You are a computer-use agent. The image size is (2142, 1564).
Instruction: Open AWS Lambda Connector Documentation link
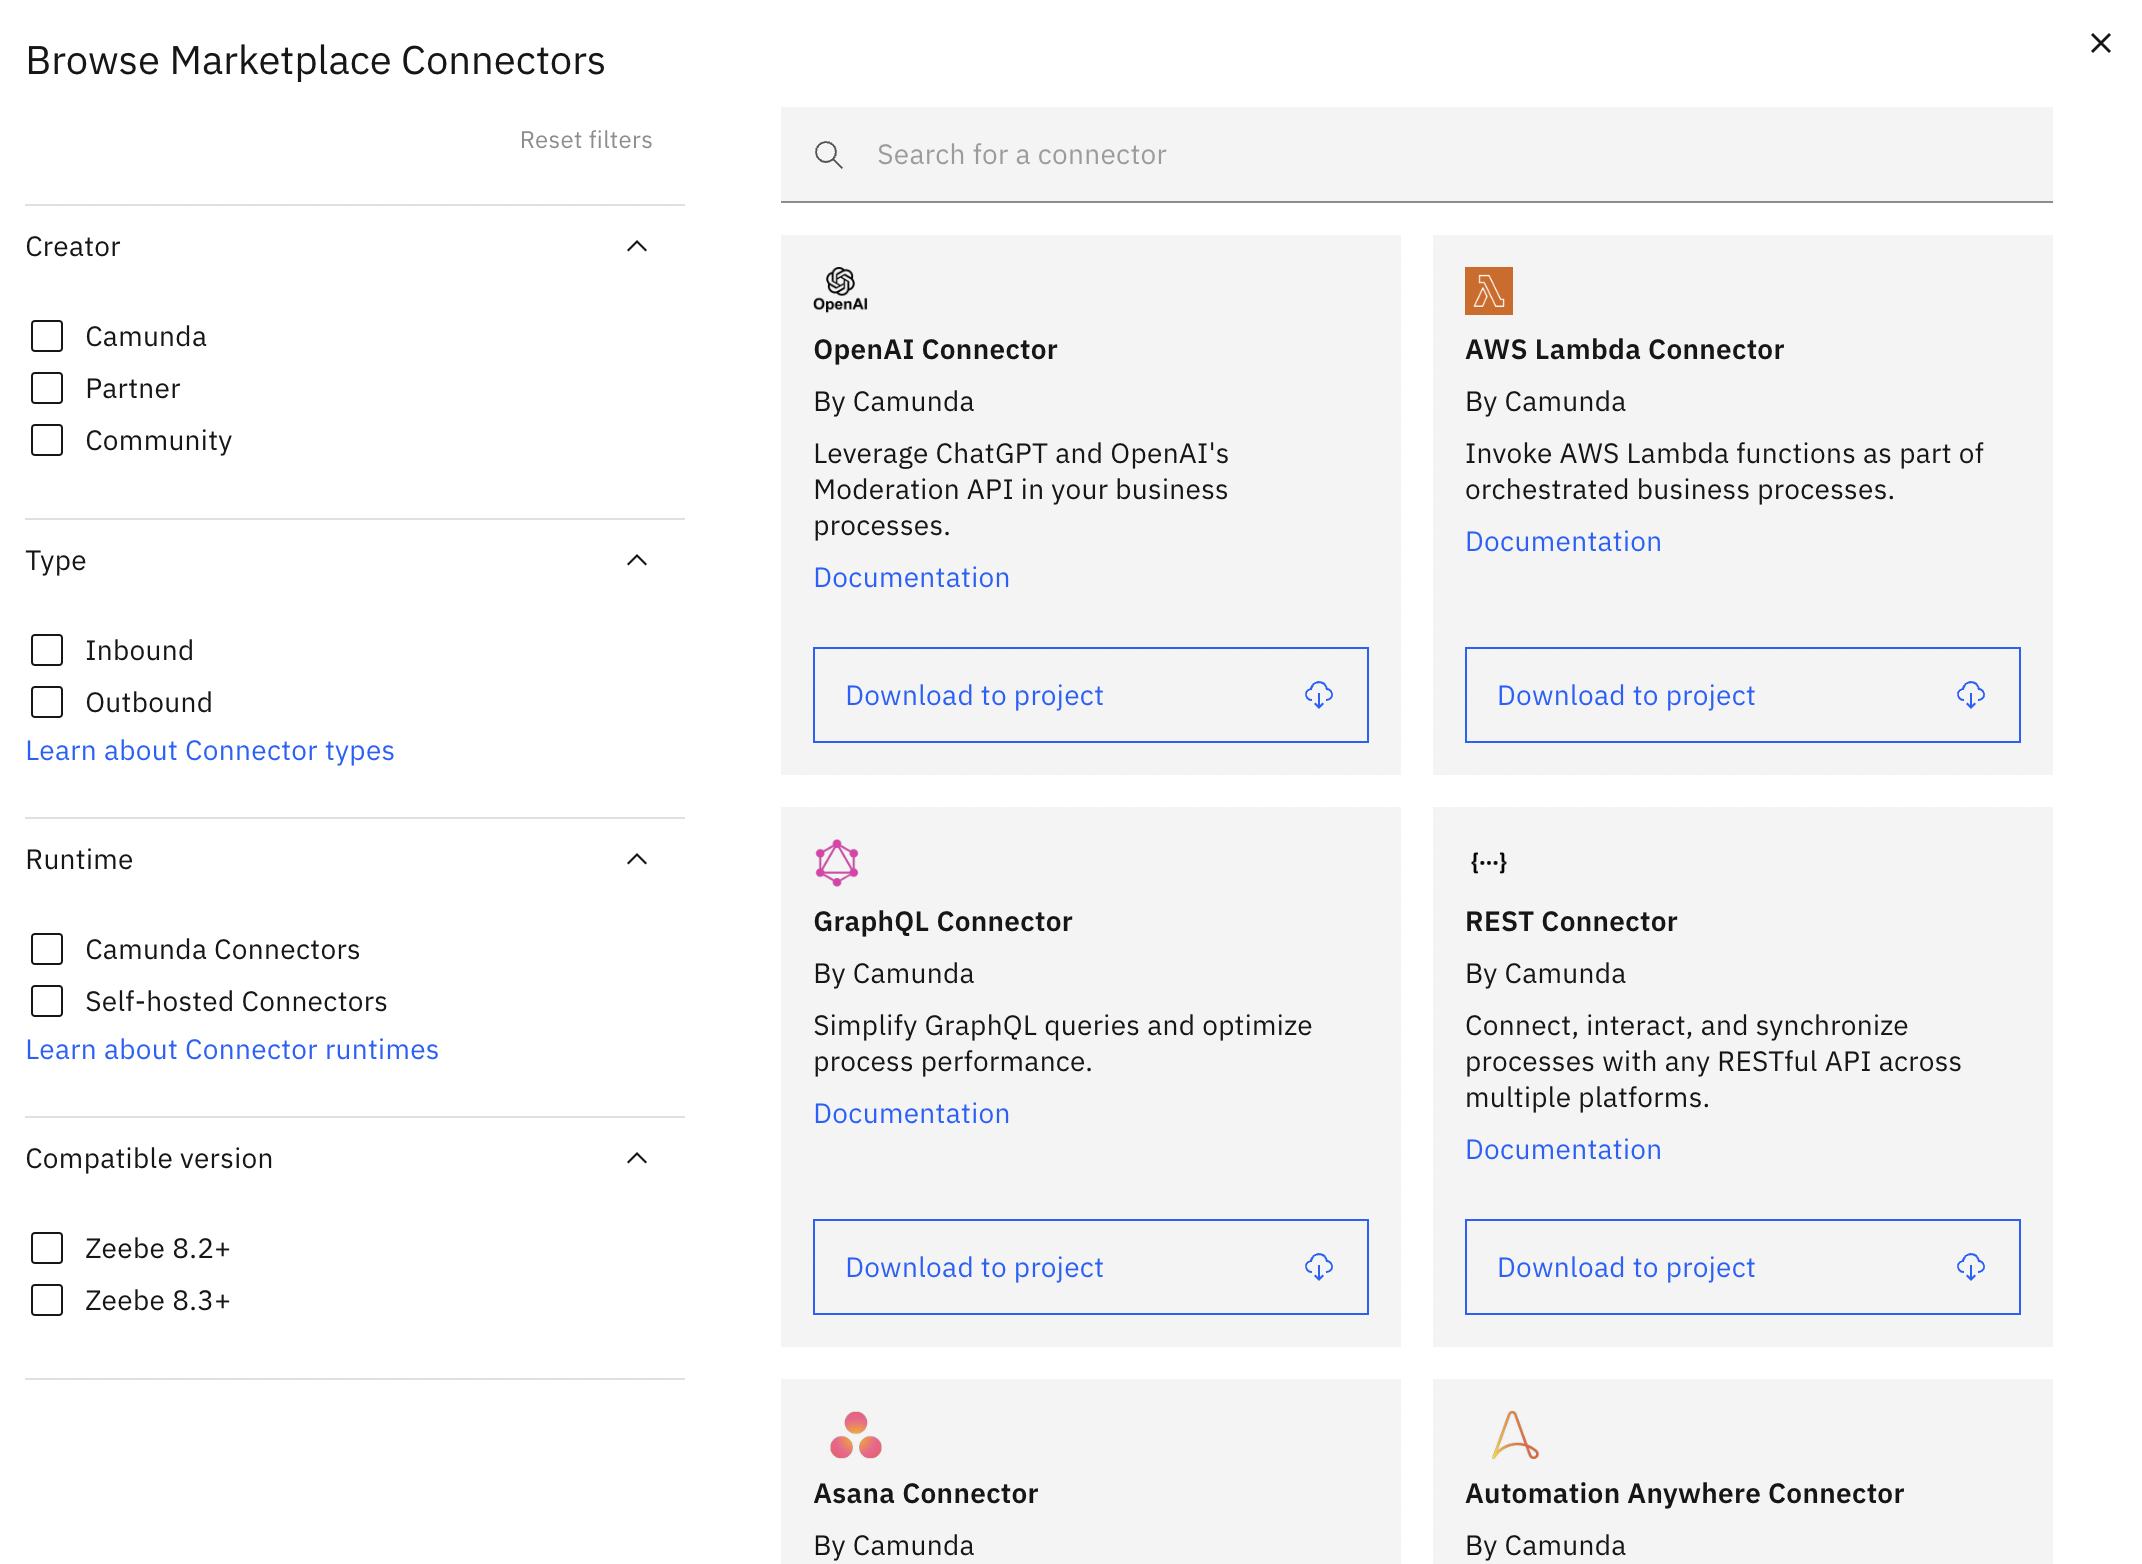coord(1563,541)
